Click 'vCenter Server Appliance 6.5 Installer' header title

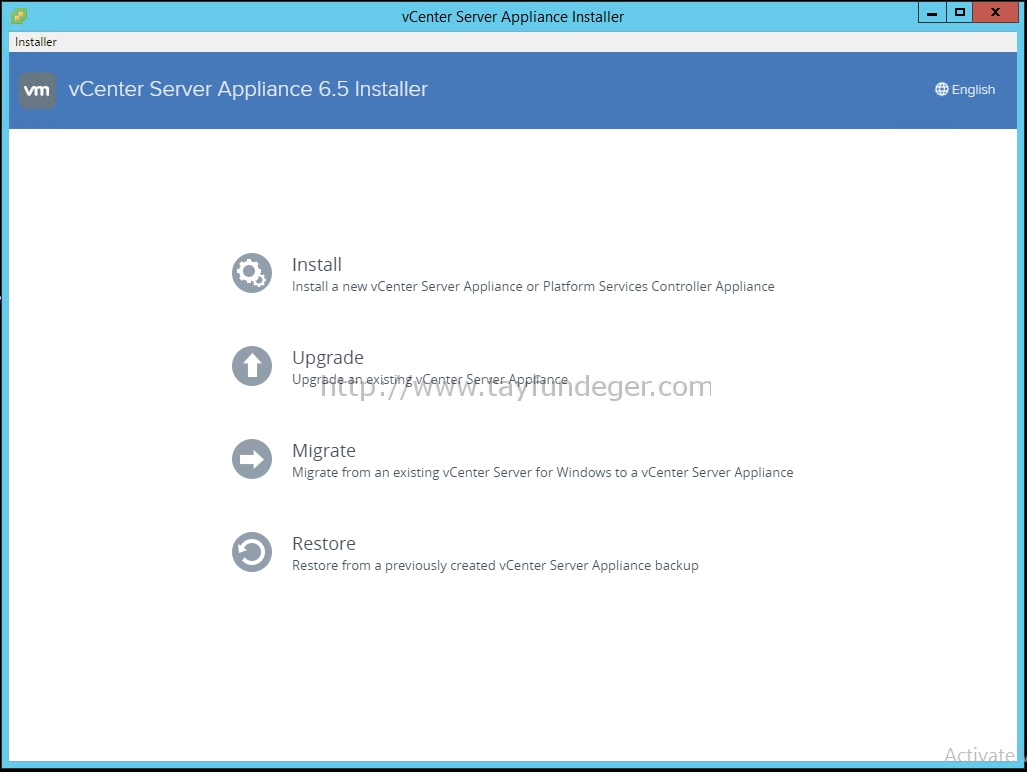(248, 89)
